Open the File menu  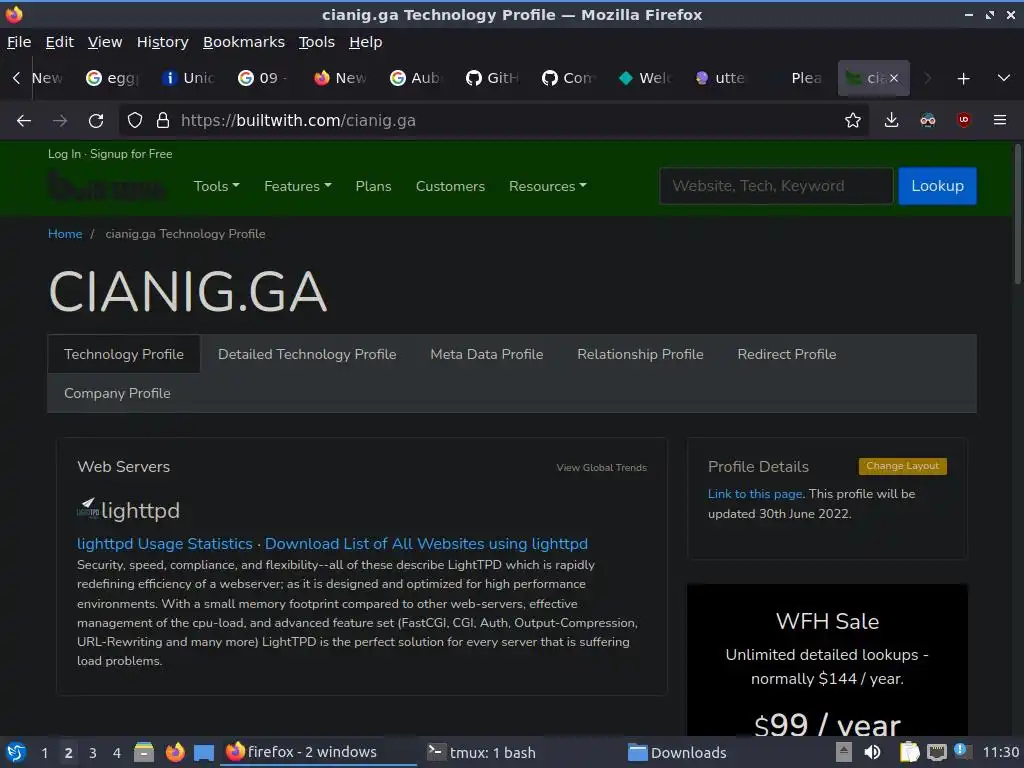pos(19,42)
